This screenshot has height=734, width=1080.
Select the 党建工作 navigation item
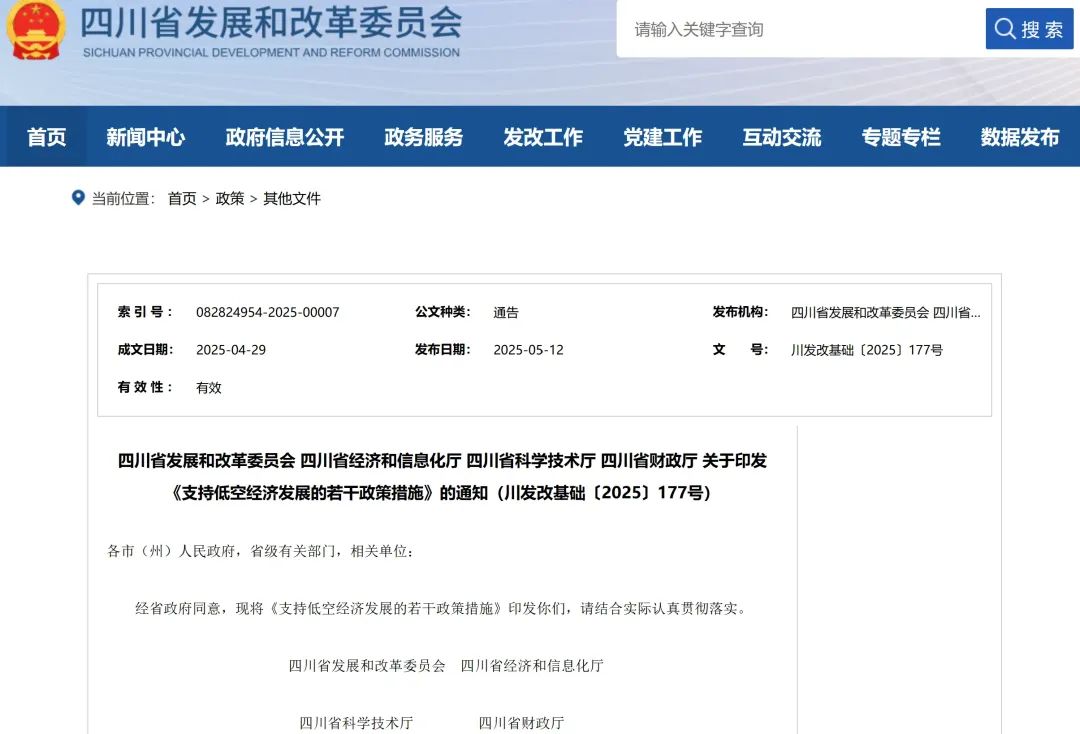coord(663,137)
